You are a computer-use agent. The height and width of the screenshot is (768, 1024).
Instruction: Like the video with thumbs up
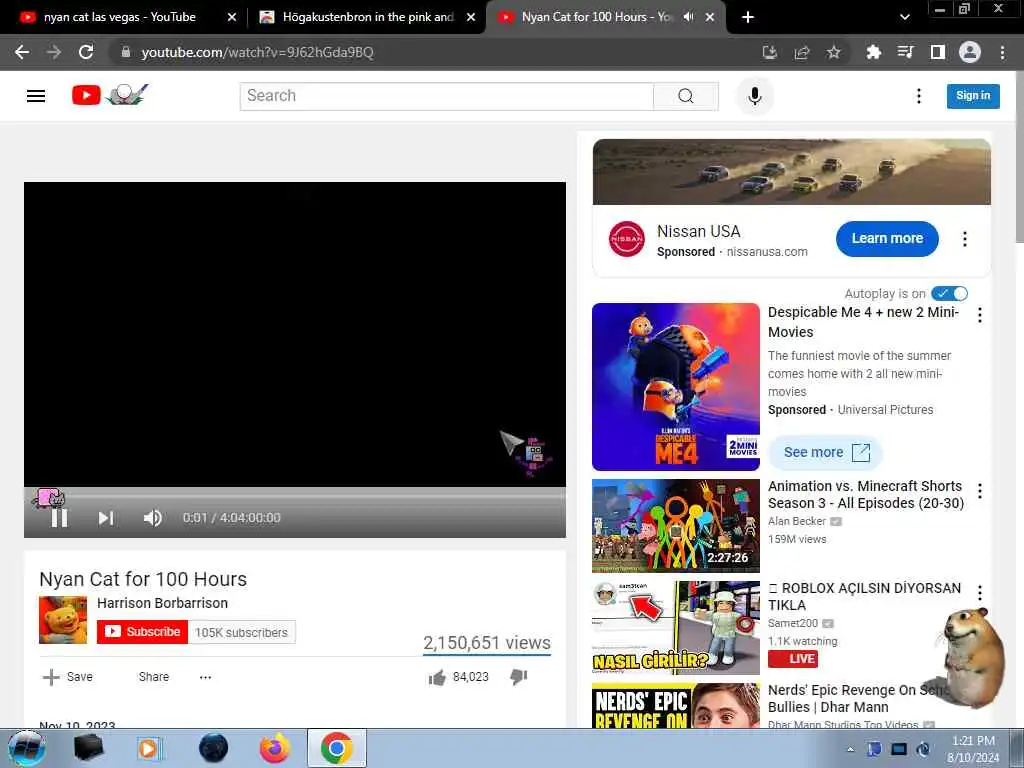437,677
